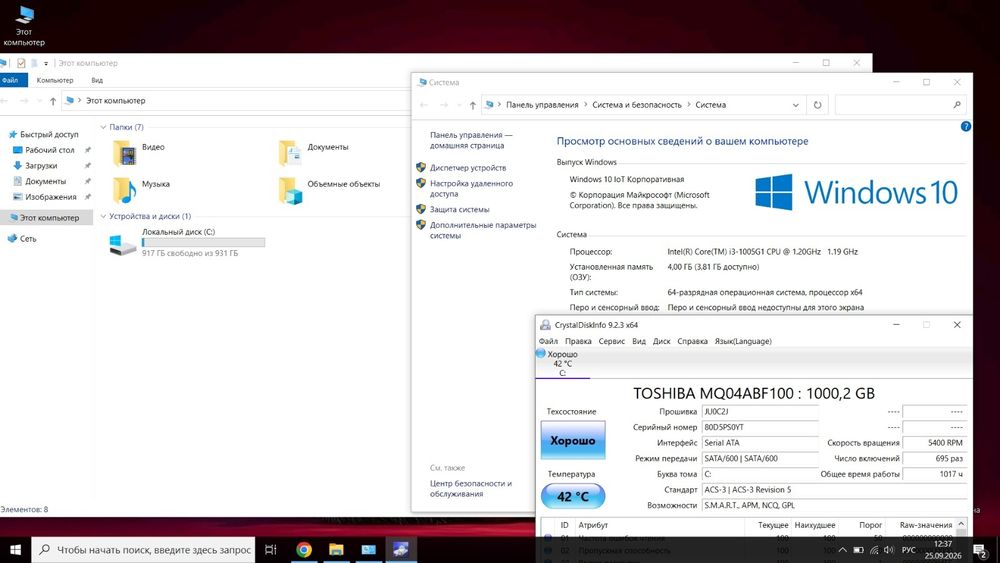Click Properties checkmark icon in Explorer title bar
Screen dimensions: 1000x563
coord(21,63)
